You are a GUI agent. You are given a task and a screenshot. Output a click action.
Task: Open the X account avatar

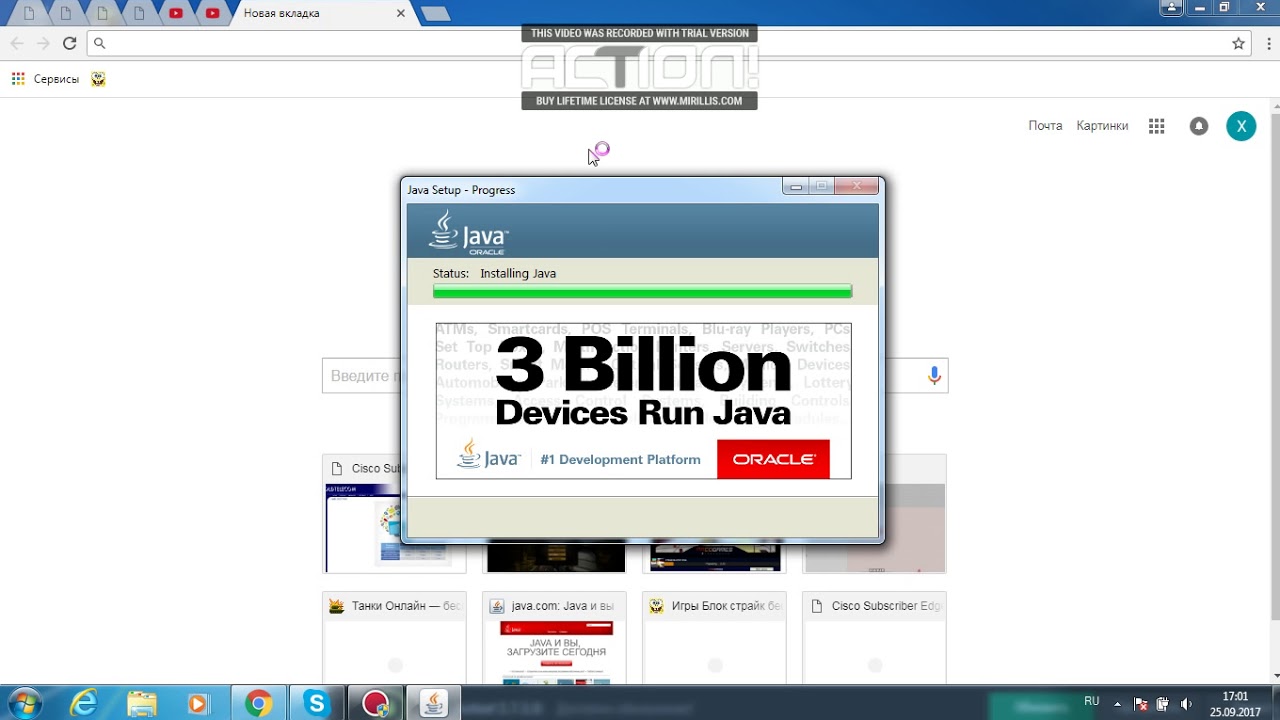(1241, 126)
